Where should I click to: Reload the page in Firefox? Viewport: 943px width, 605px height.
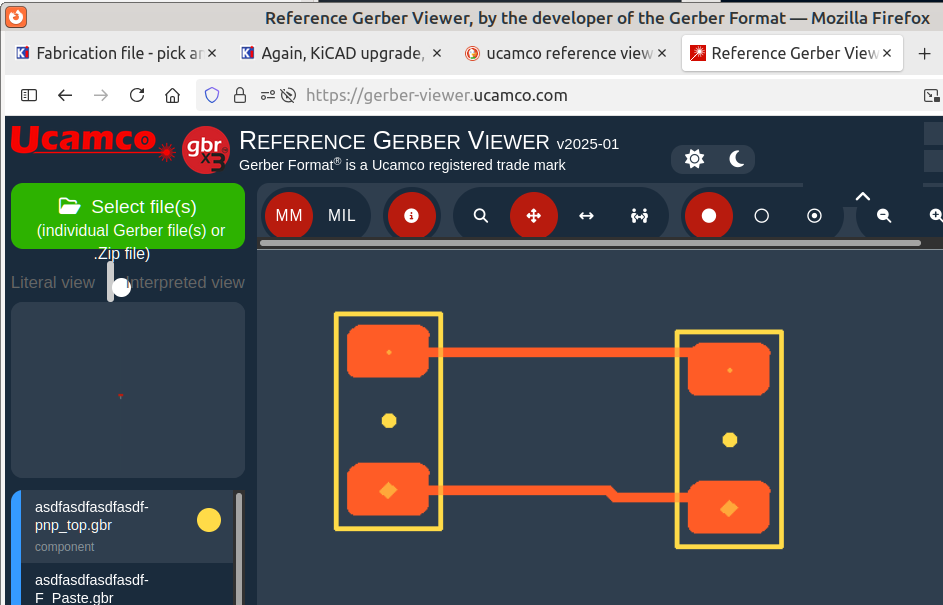click(x=137, y=95)
